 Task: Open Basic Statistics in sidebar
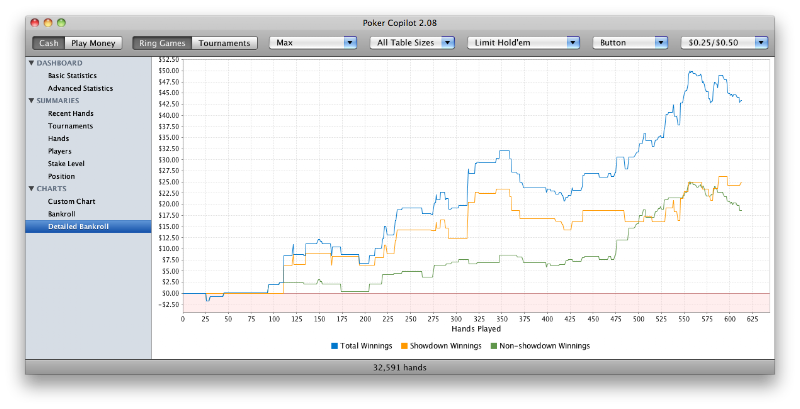72,75
